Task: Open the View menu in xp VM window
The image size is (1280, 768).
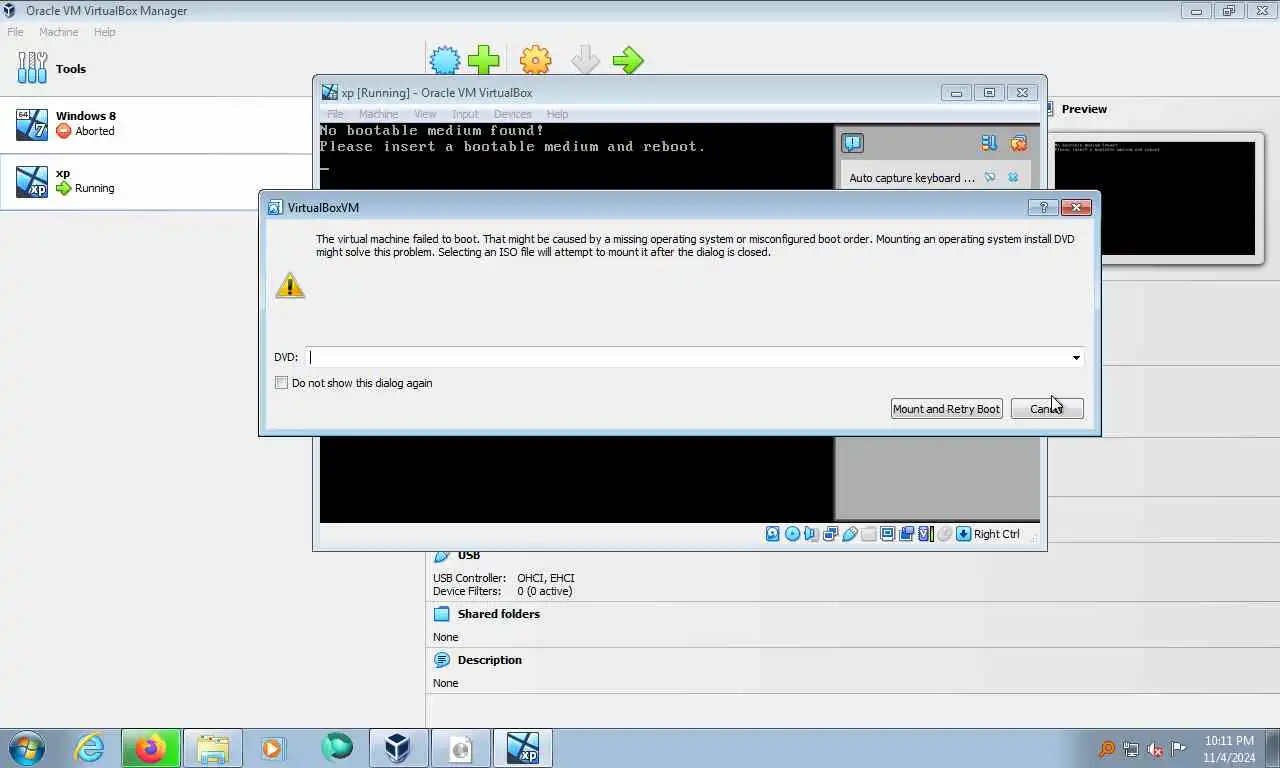Action: (x=425, y=114)
